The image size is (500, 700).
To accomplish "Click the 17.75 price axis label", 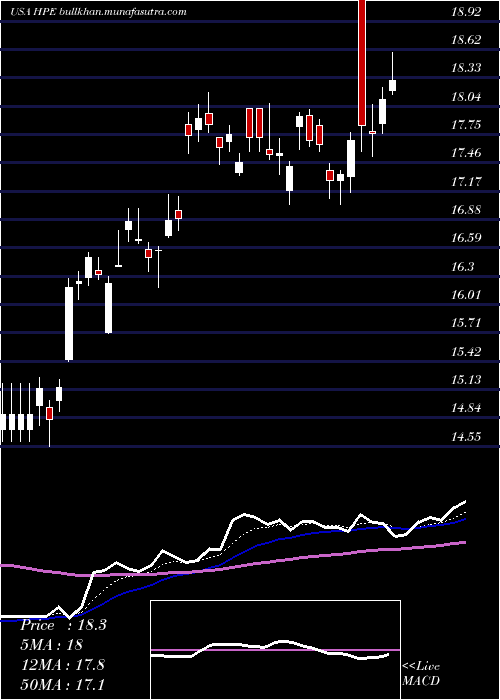I will [x=466, y=125].
